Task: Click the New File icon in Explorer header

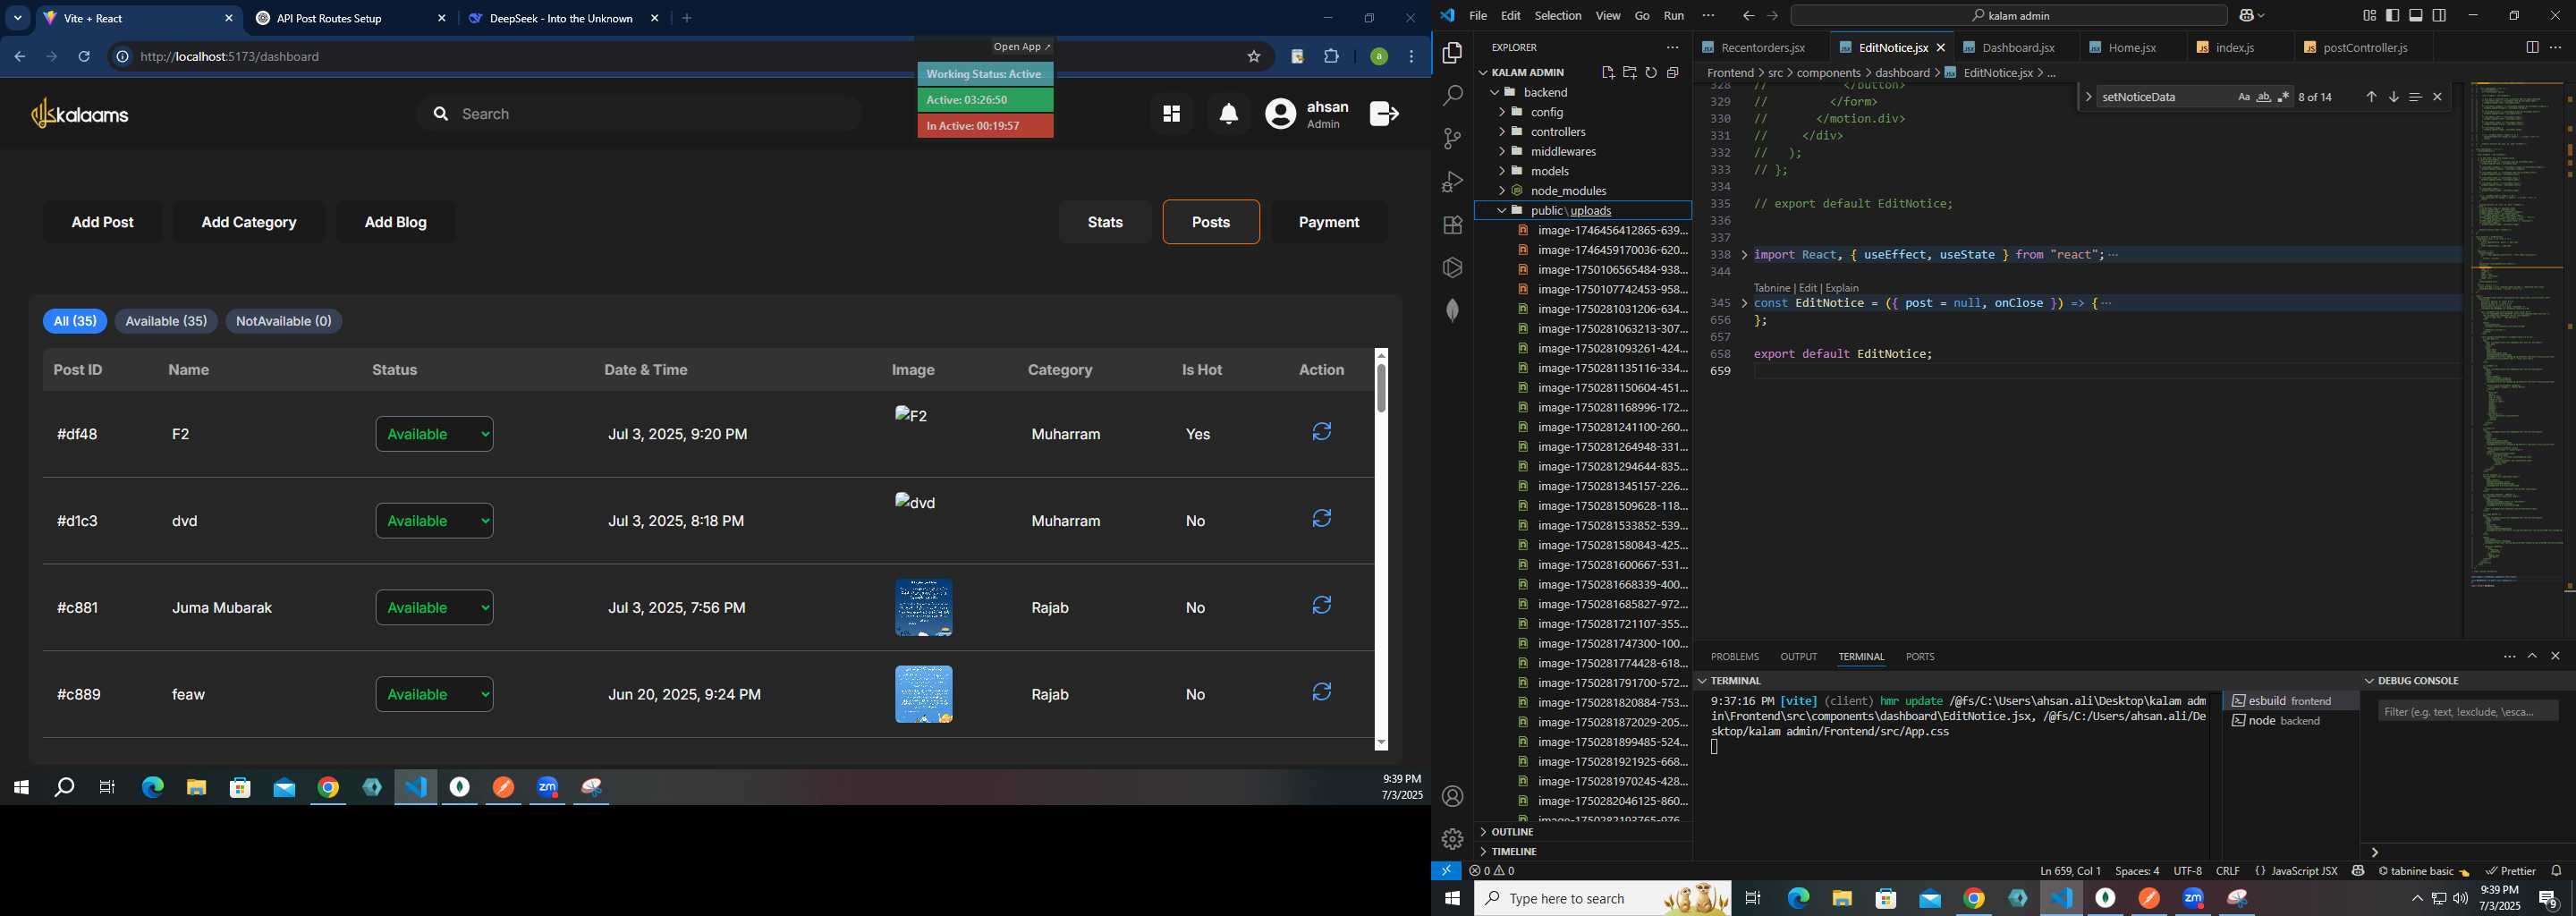Action: 1608,72
